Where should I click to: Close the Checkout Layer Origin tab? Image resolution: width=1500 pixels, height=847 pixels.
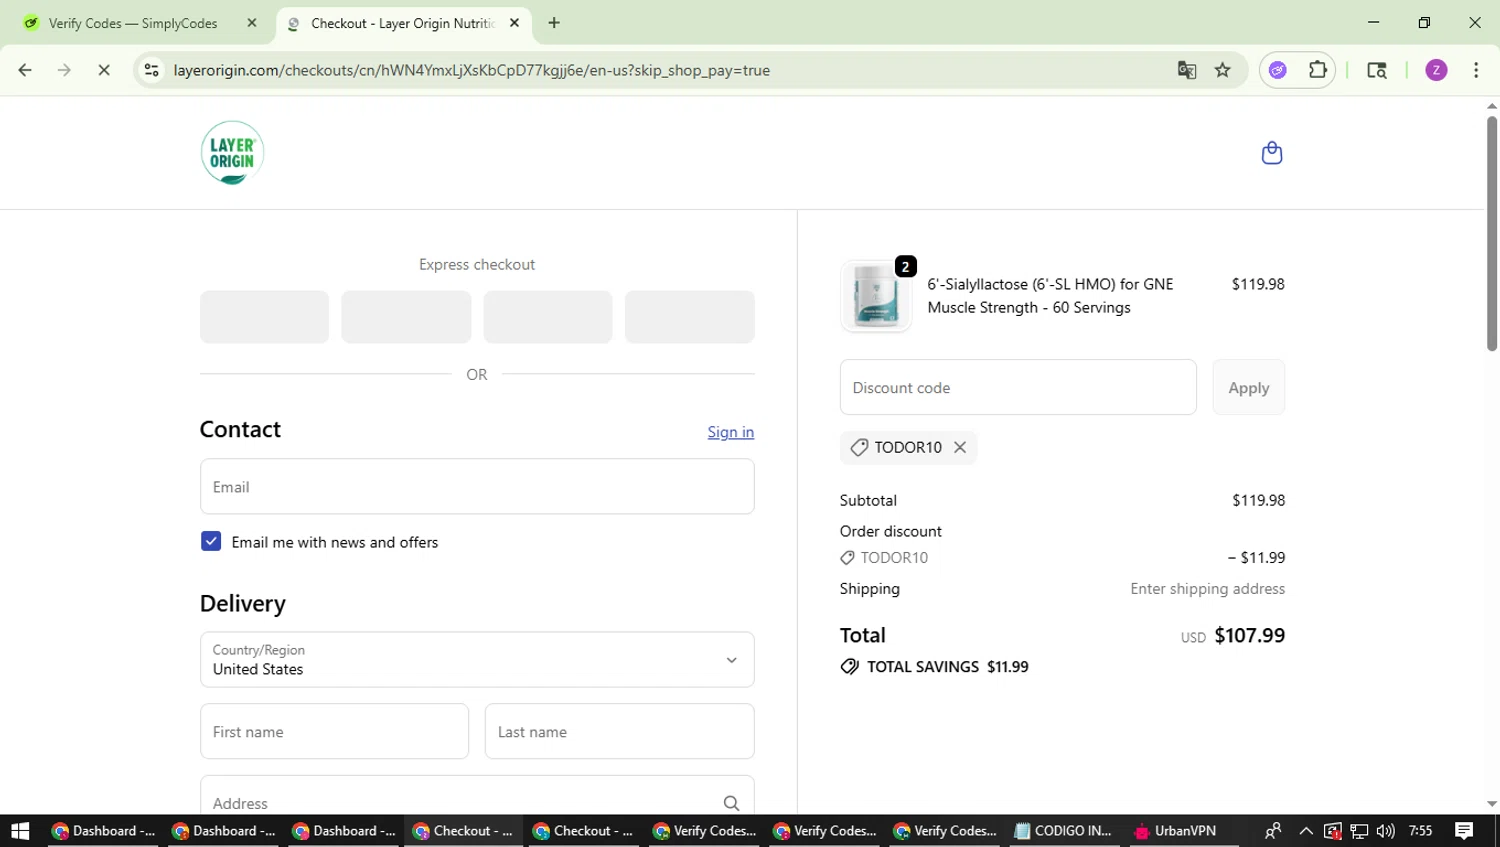point(514,23)
